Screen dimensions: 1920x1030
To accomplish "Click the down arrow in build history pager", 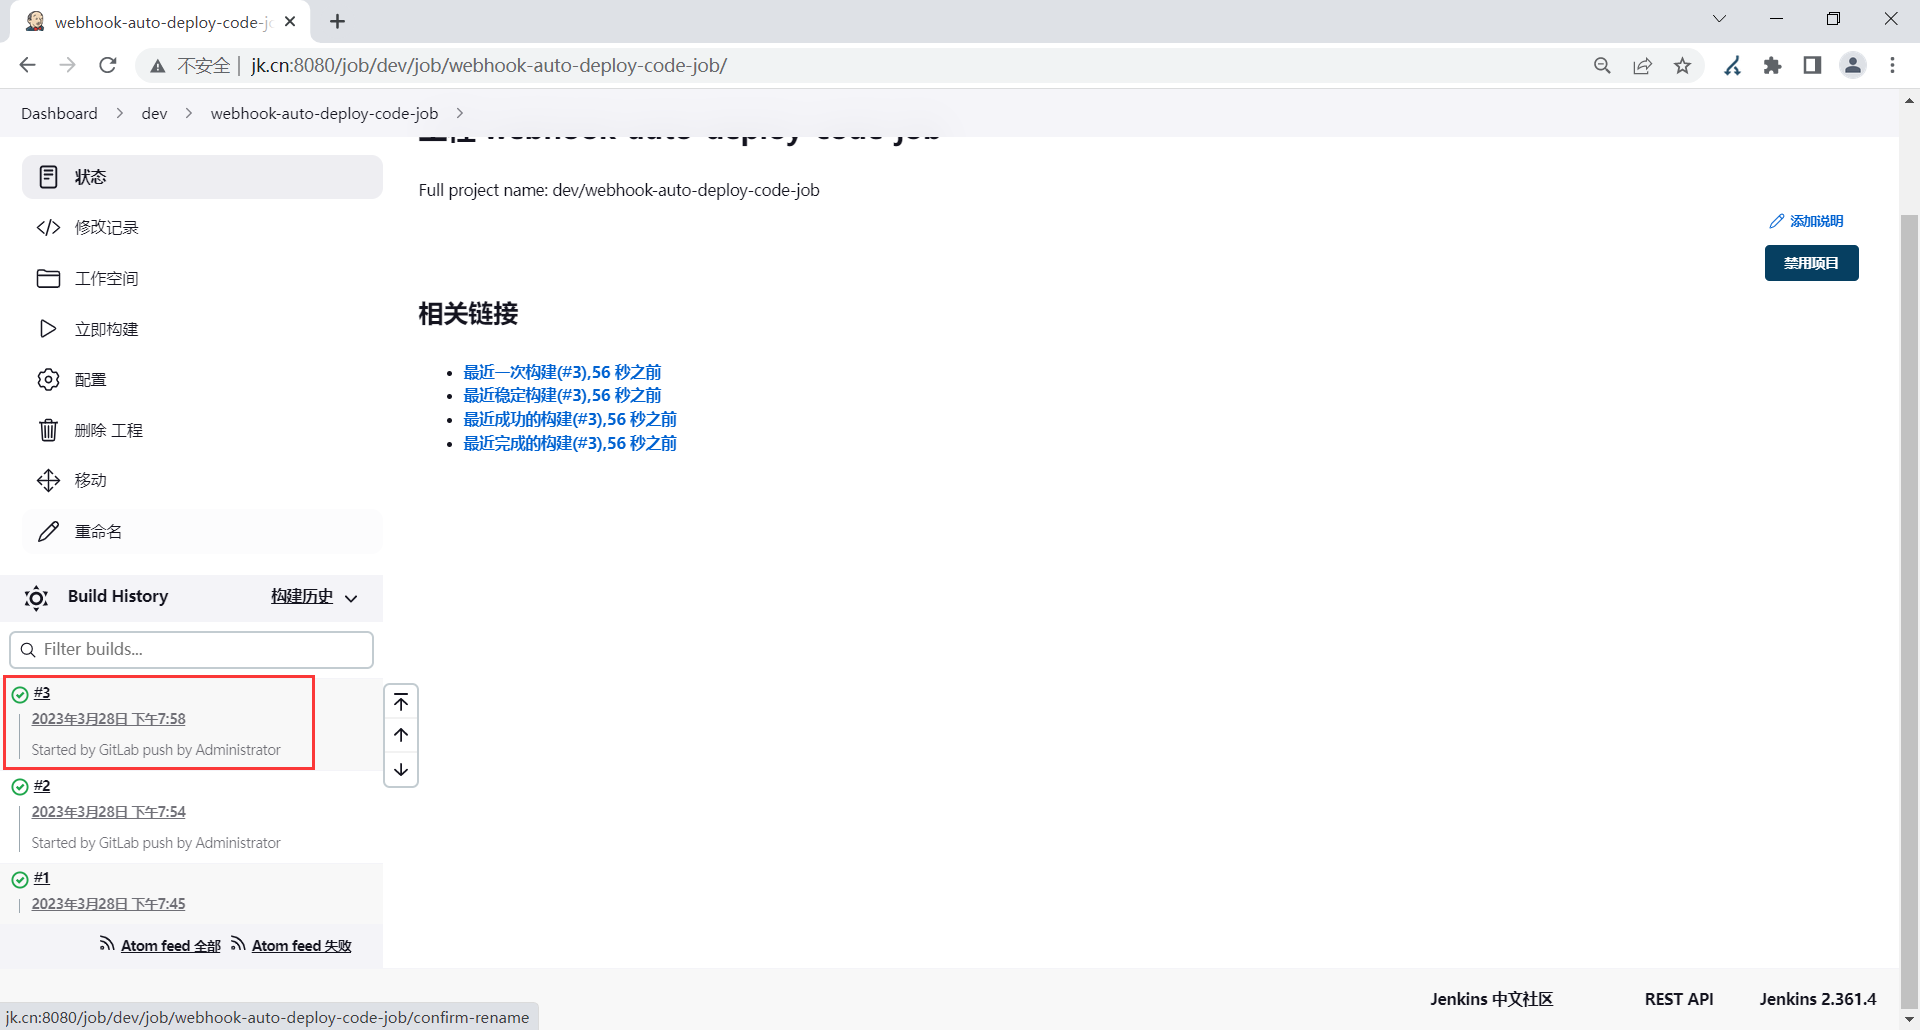I will click(x=401, y=770).
